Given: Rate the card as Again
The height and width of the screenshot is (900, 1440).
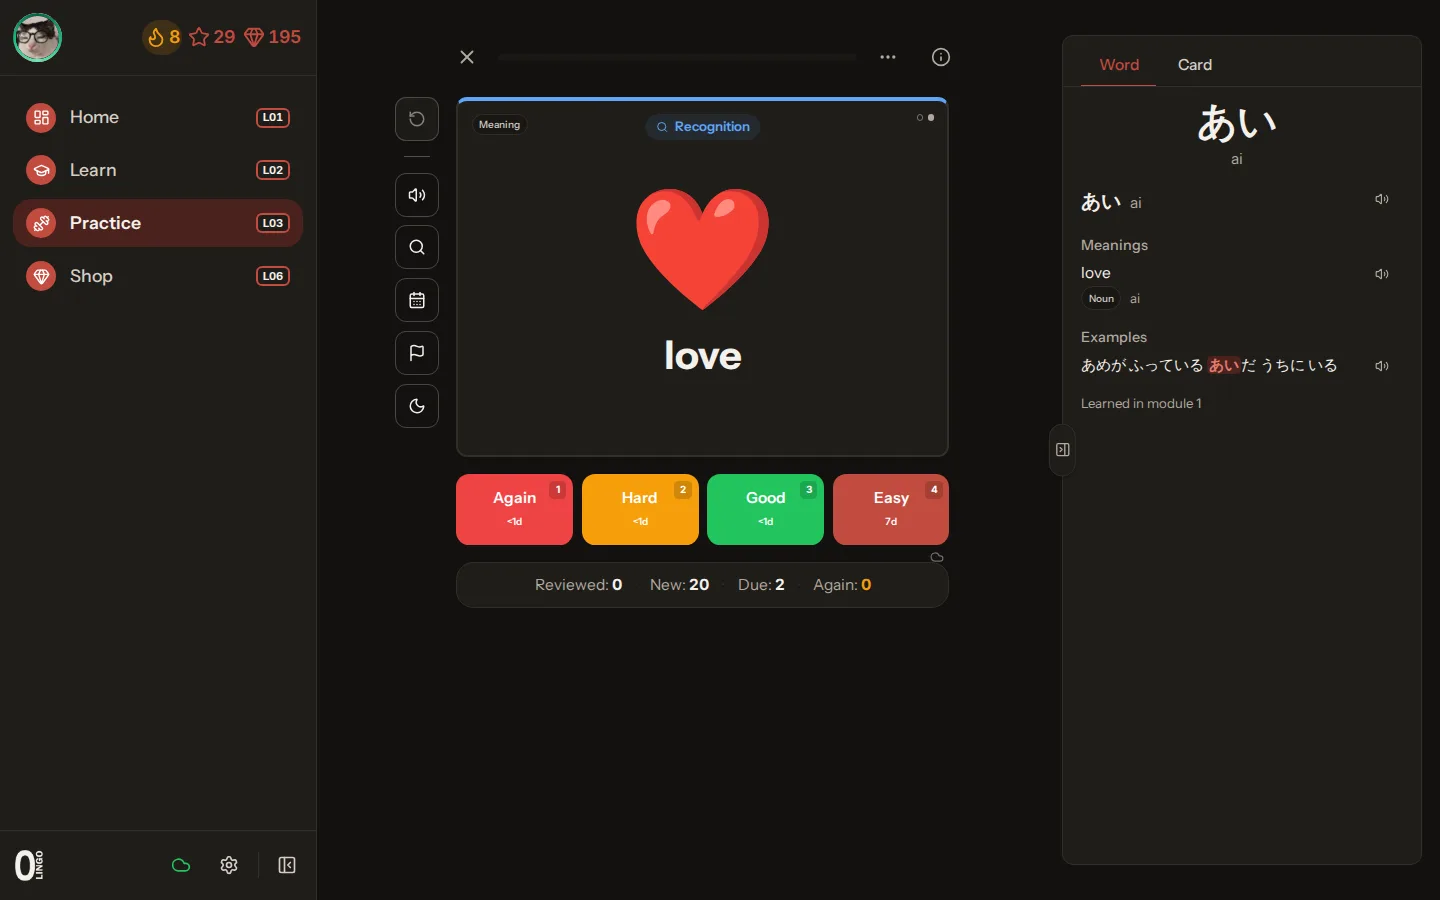Looking at the screenshot, I should pos(515,509).
